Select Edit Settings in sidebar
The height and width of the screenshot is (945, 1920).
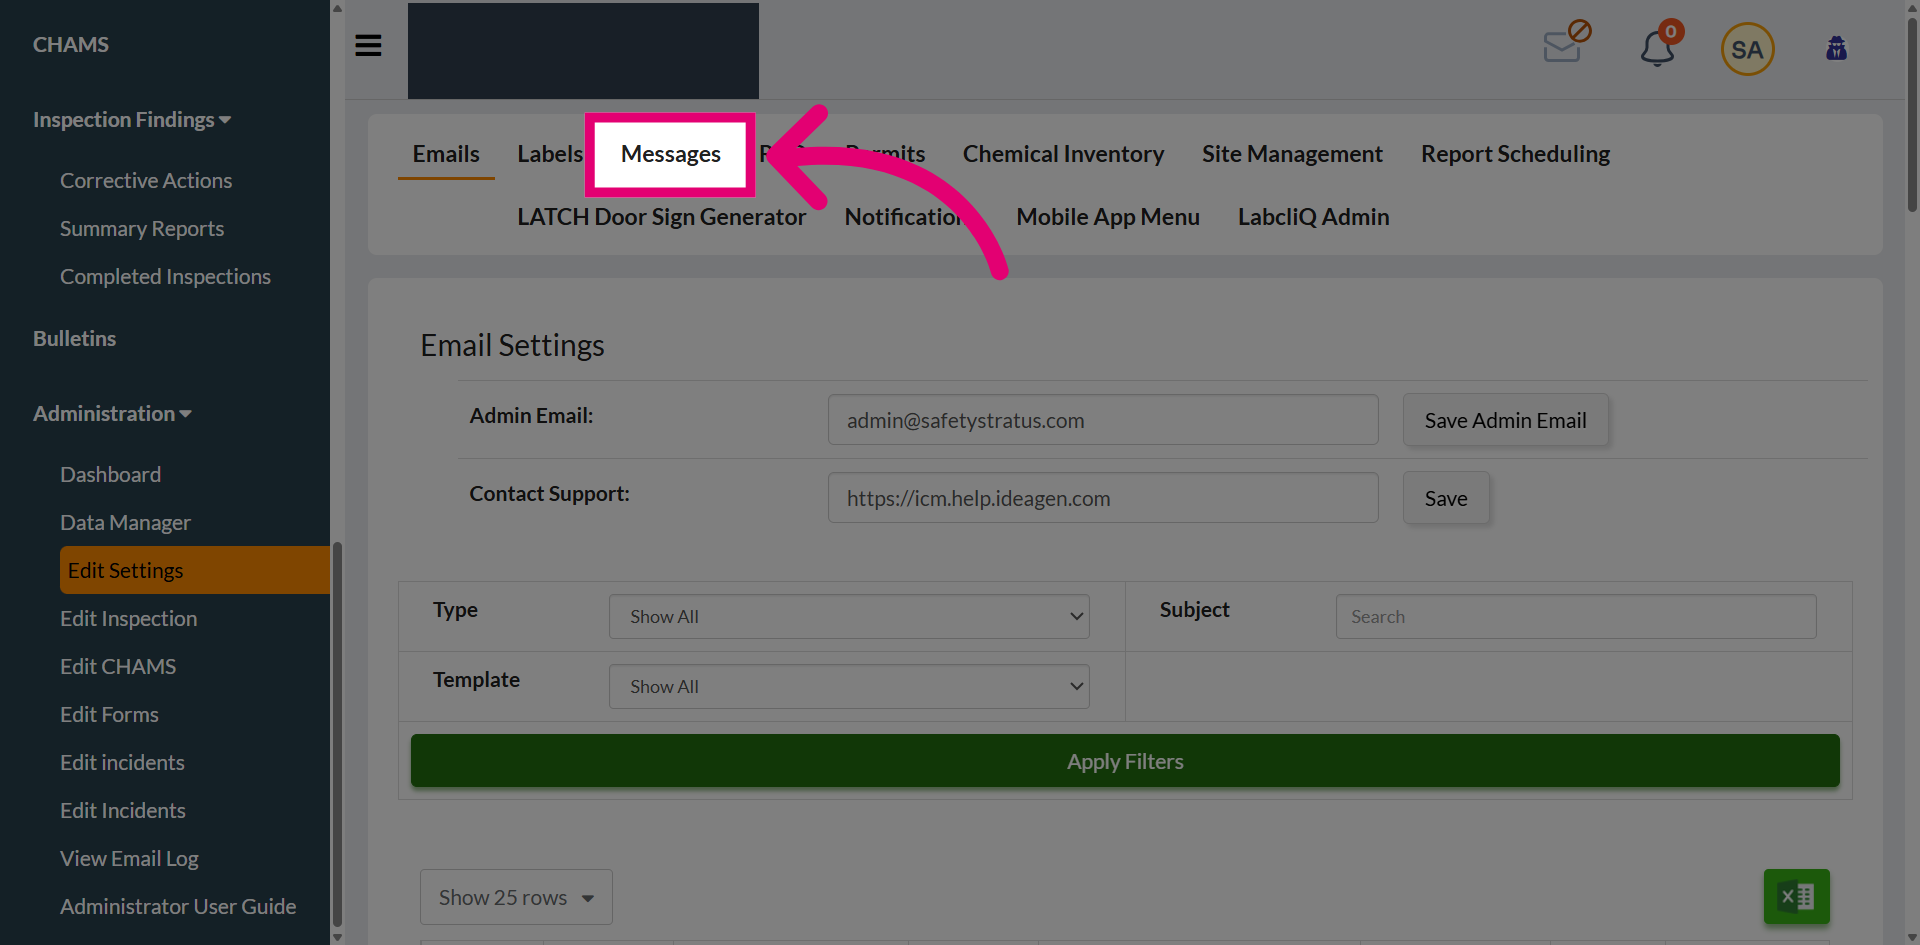[x=194, y=570]
